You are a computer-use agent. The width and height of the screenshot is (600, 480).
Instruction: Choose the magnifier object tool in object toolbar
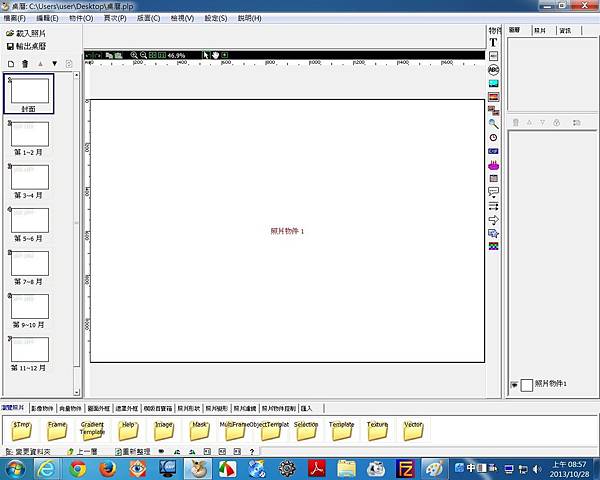494,124
